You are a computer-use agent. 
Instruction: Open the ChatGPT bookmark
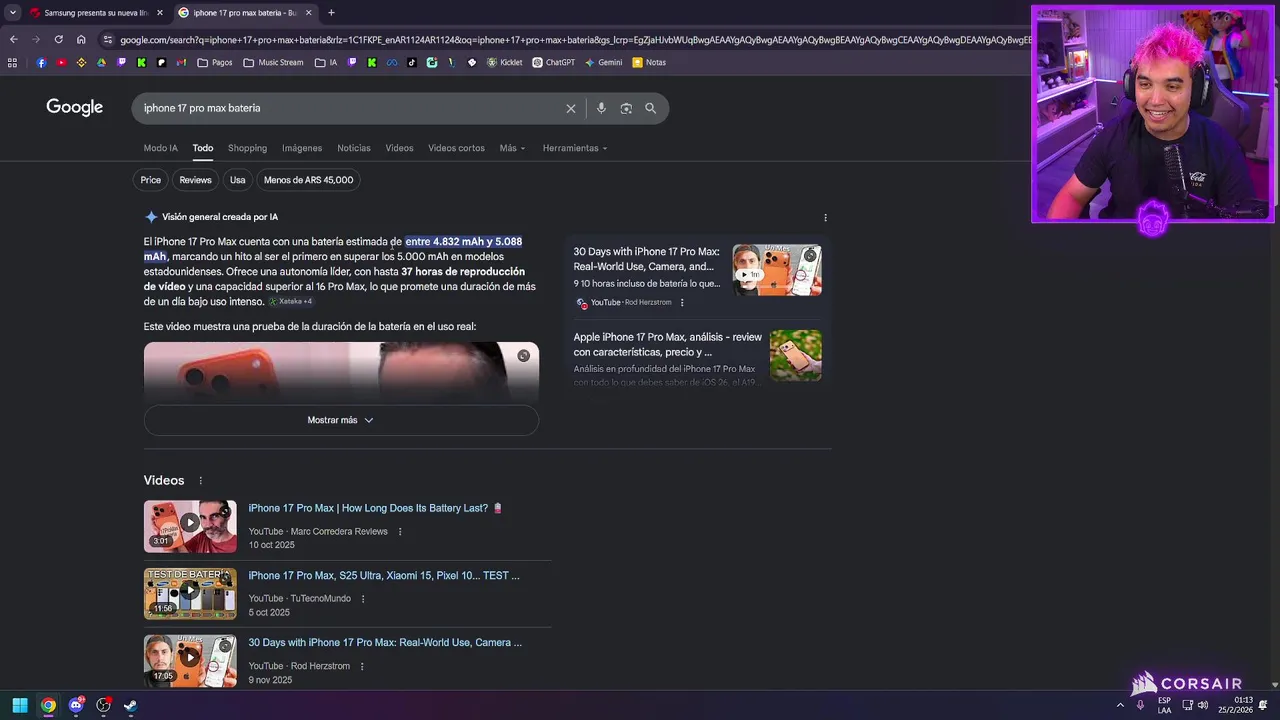(x=554, y=62)
